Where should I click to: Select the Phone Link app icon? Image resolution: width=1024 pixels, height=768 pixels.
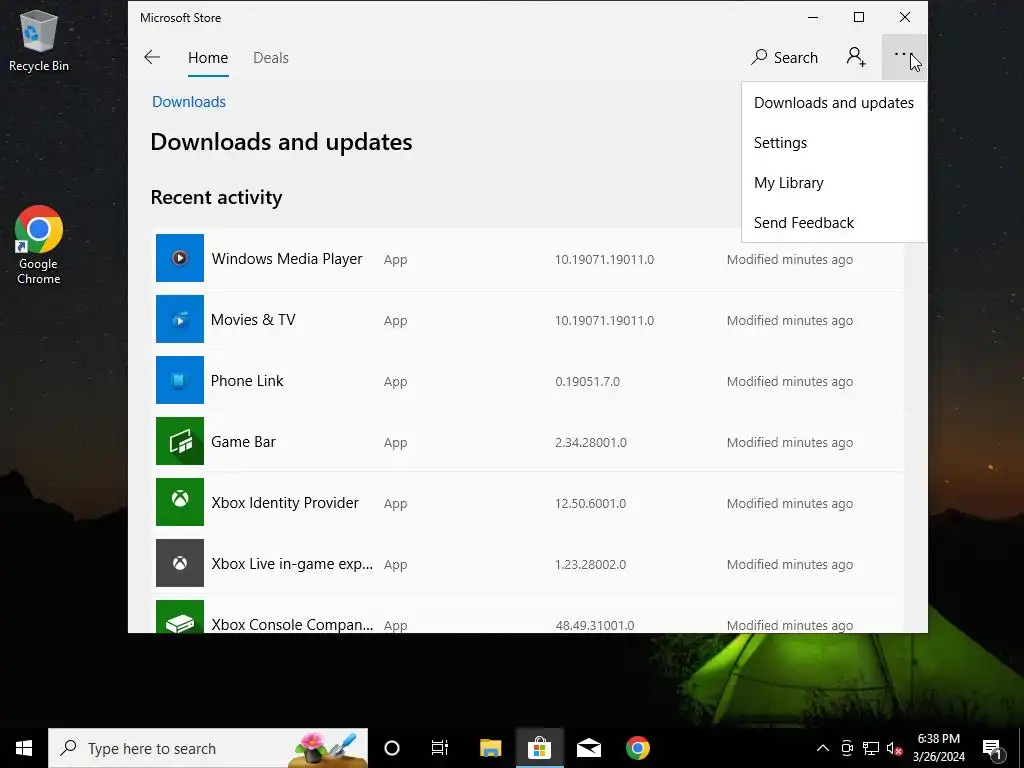click(180, 380)
